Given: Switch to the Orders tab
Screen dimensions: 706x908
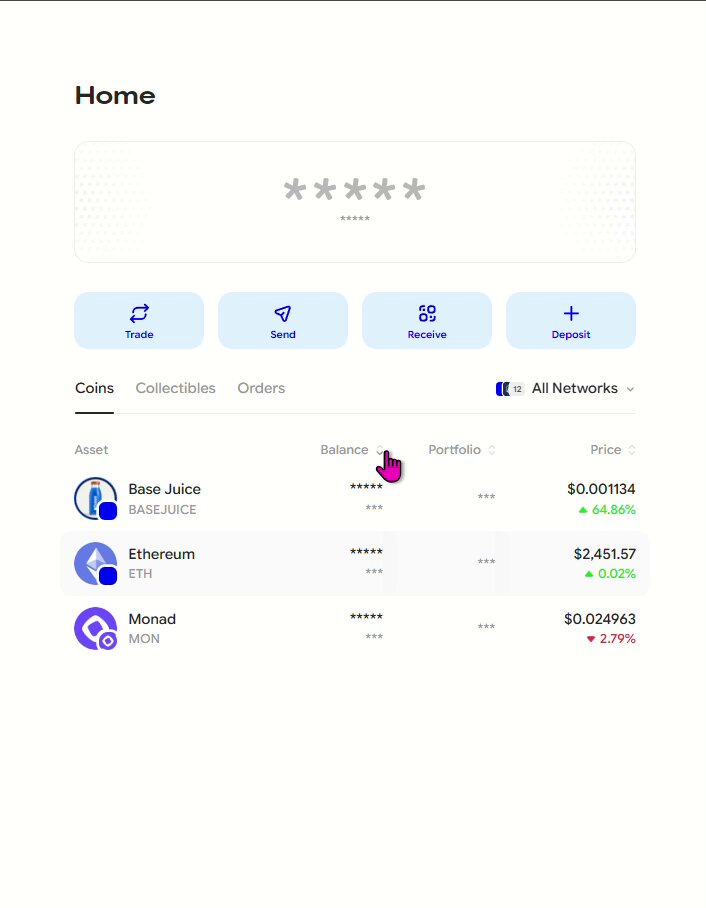Looking at the screenshot, I should click(261, 388).
